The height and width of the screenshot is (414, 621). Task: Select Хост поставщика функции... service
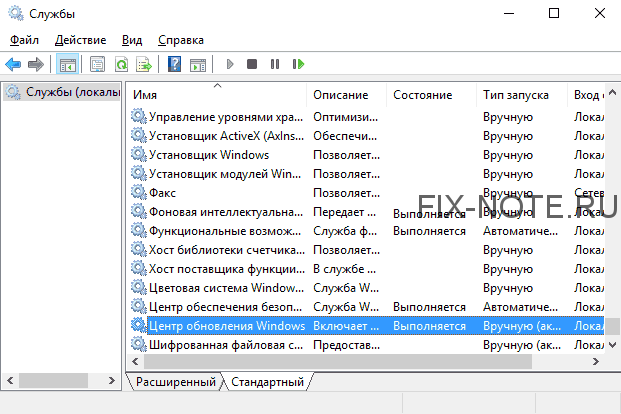(x=367, y=269)
